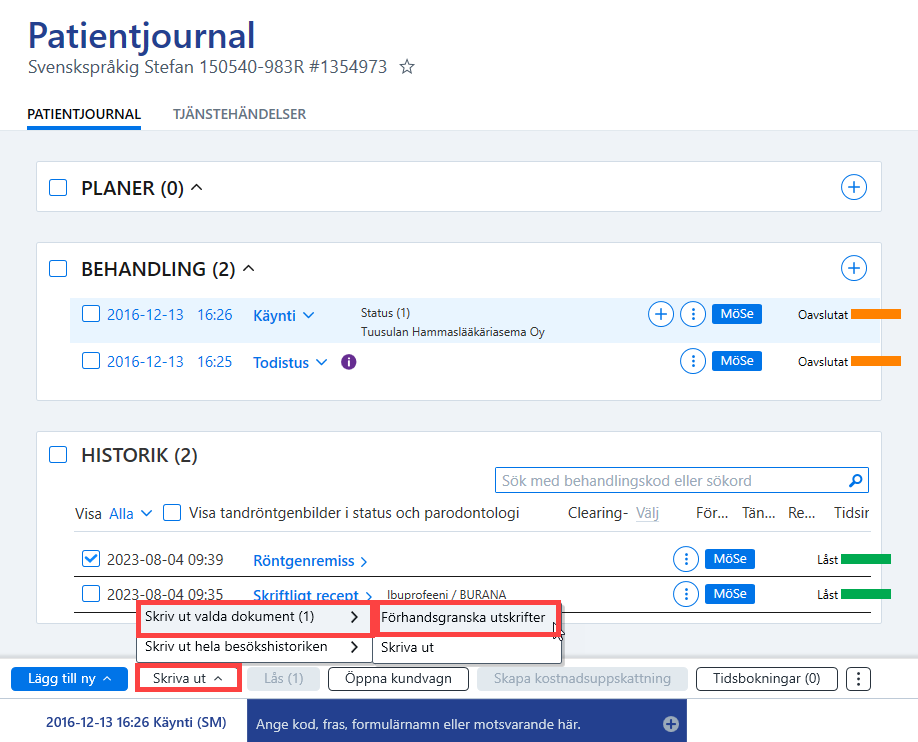Collapse the BEHANDLING section chevron
This screenshot has width=918, height=742.
[249, 268]
